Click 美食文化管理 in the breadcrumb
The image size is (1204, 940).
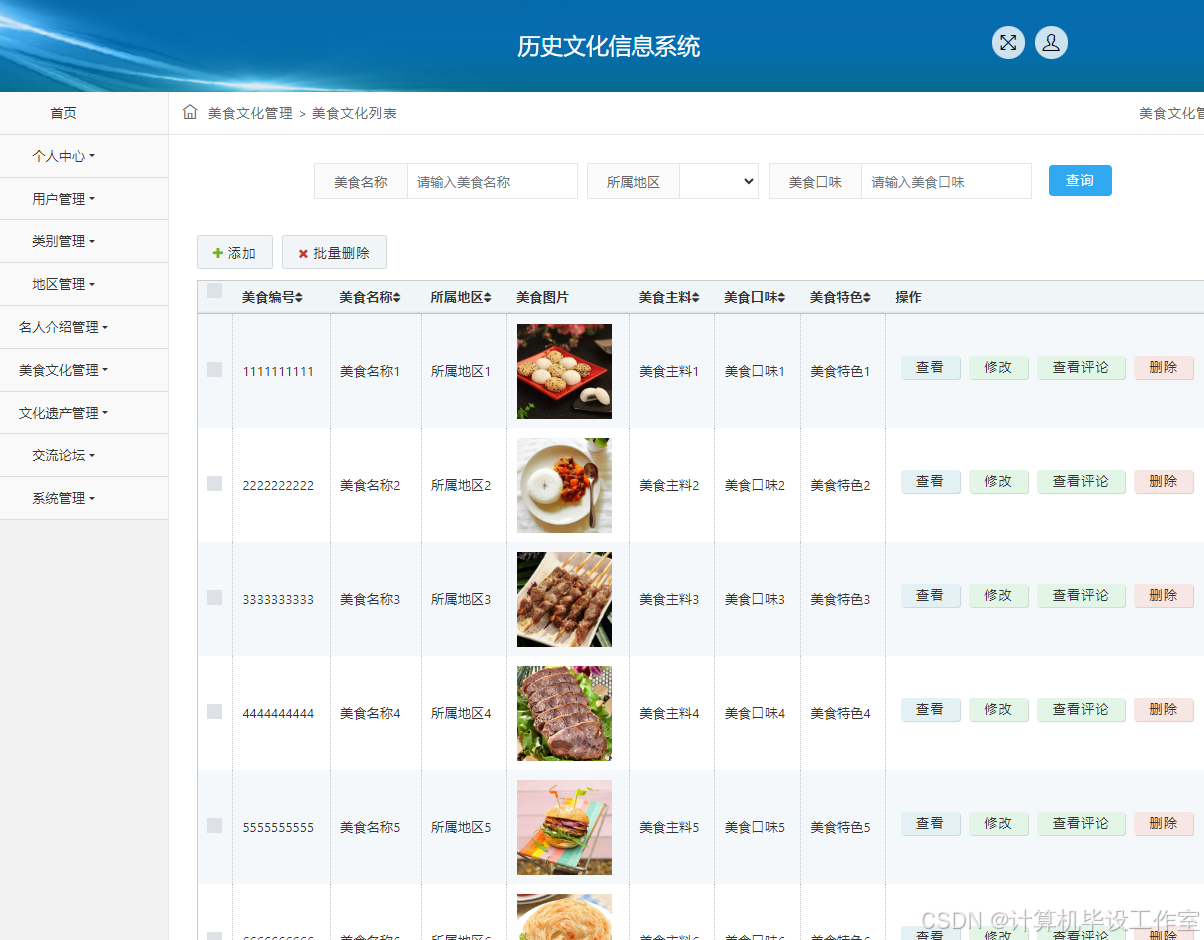tap(250, 113)
